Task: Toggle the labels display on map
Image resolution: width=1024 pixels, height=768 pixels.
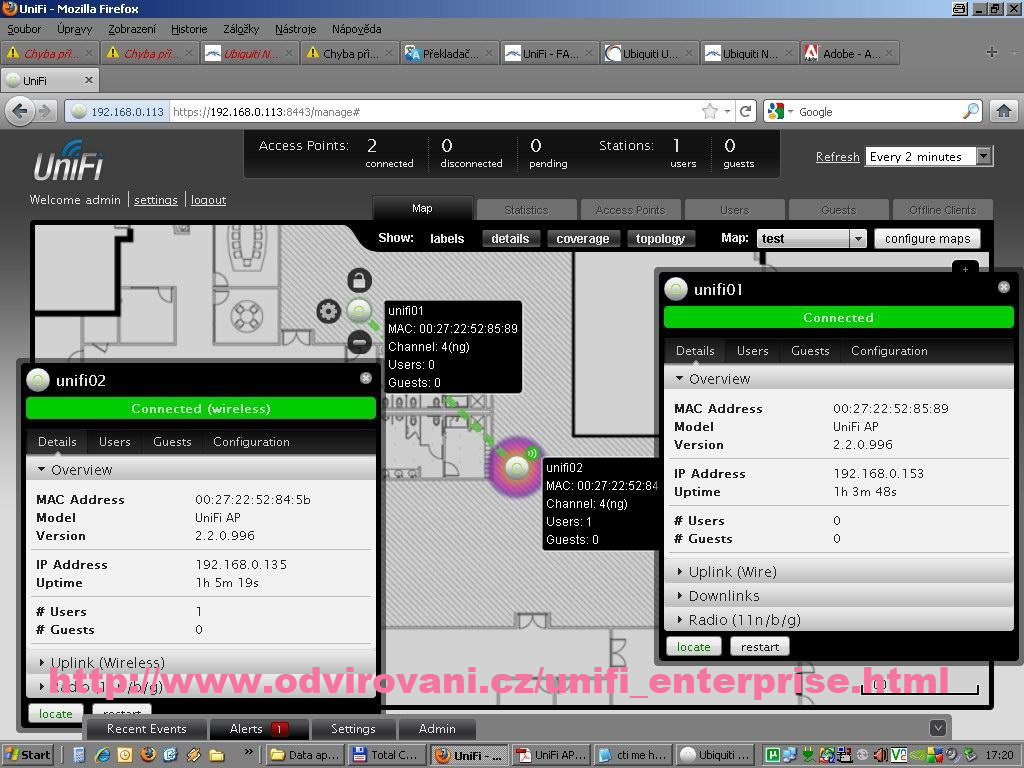Action: (x=447, y=239)
